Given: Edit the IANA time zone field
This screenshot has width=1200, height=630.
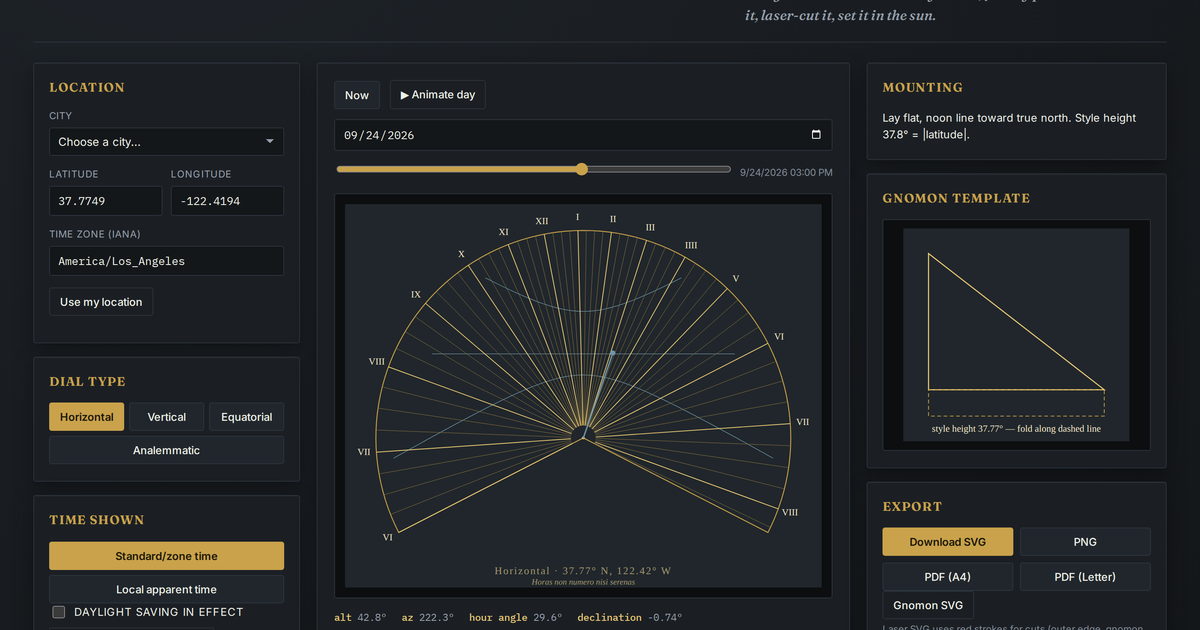Looking at the screenshot, I should click(x=166, y=261).
